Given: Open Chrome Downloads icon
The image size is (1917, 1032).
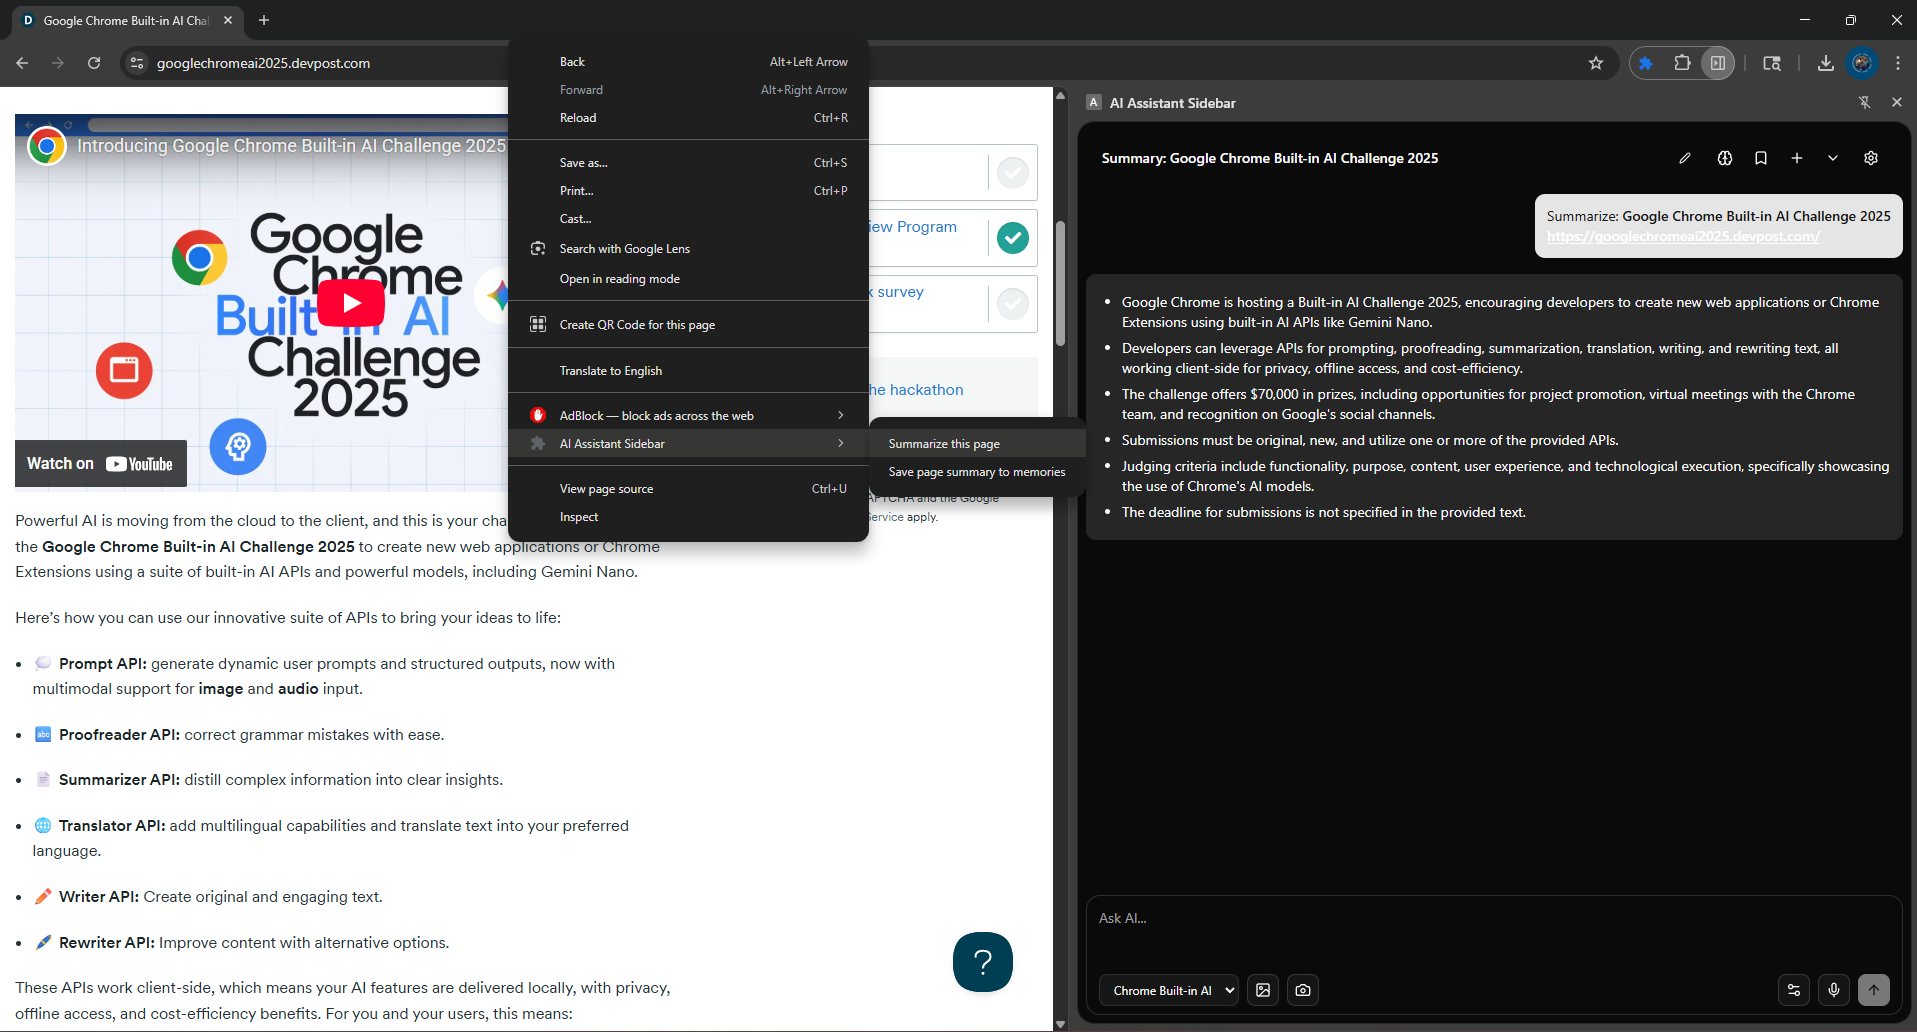Looking at the screenshot, I should point(1826,63).
